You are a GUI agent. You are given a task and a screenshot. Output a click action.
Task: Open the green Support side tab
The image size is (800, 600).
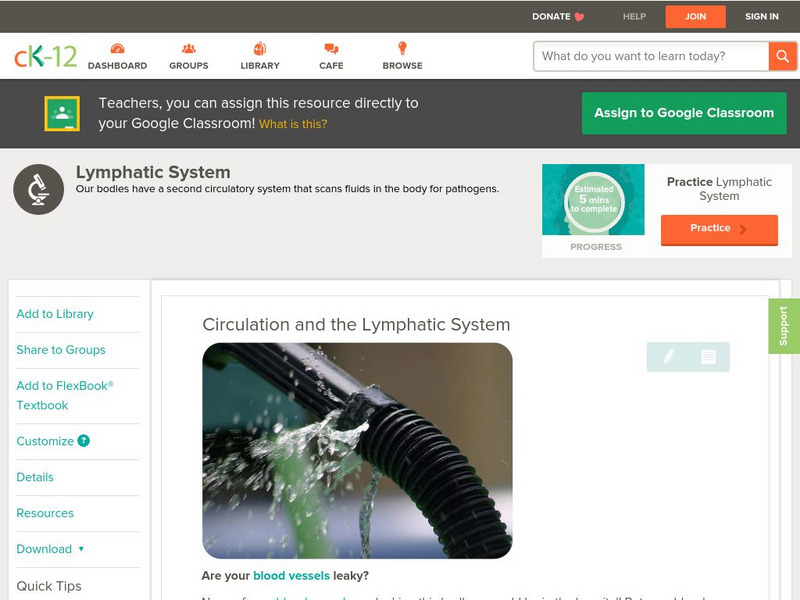tap(784, 326)
